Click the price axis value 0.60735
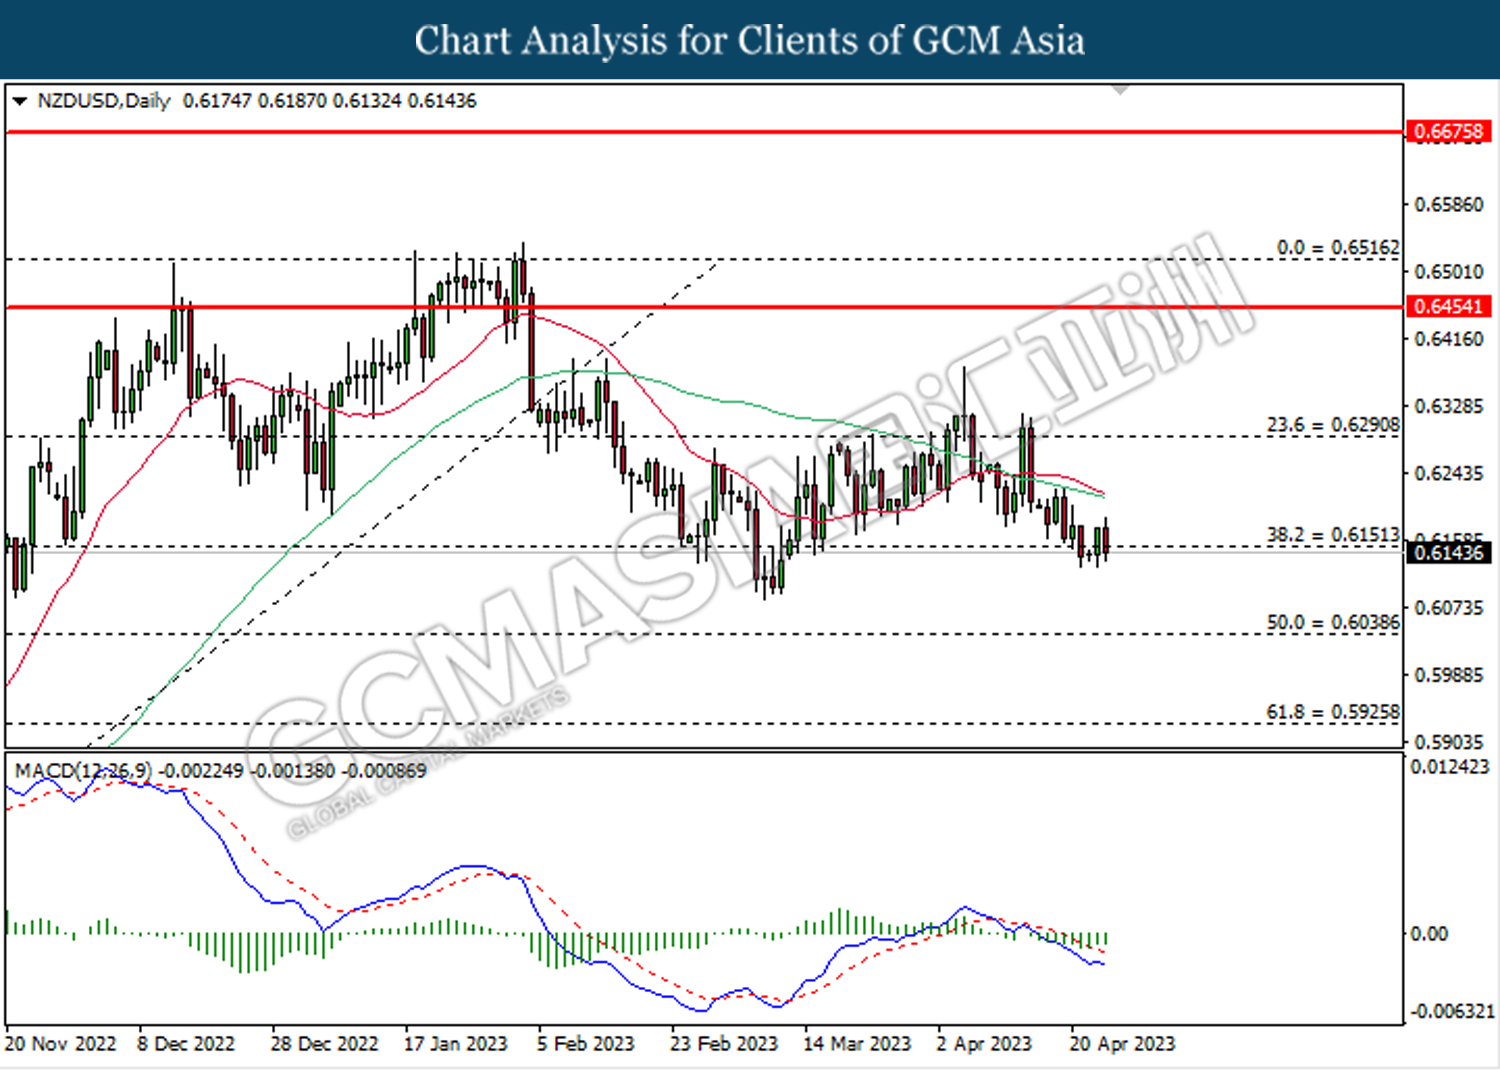 point(1449,608)
